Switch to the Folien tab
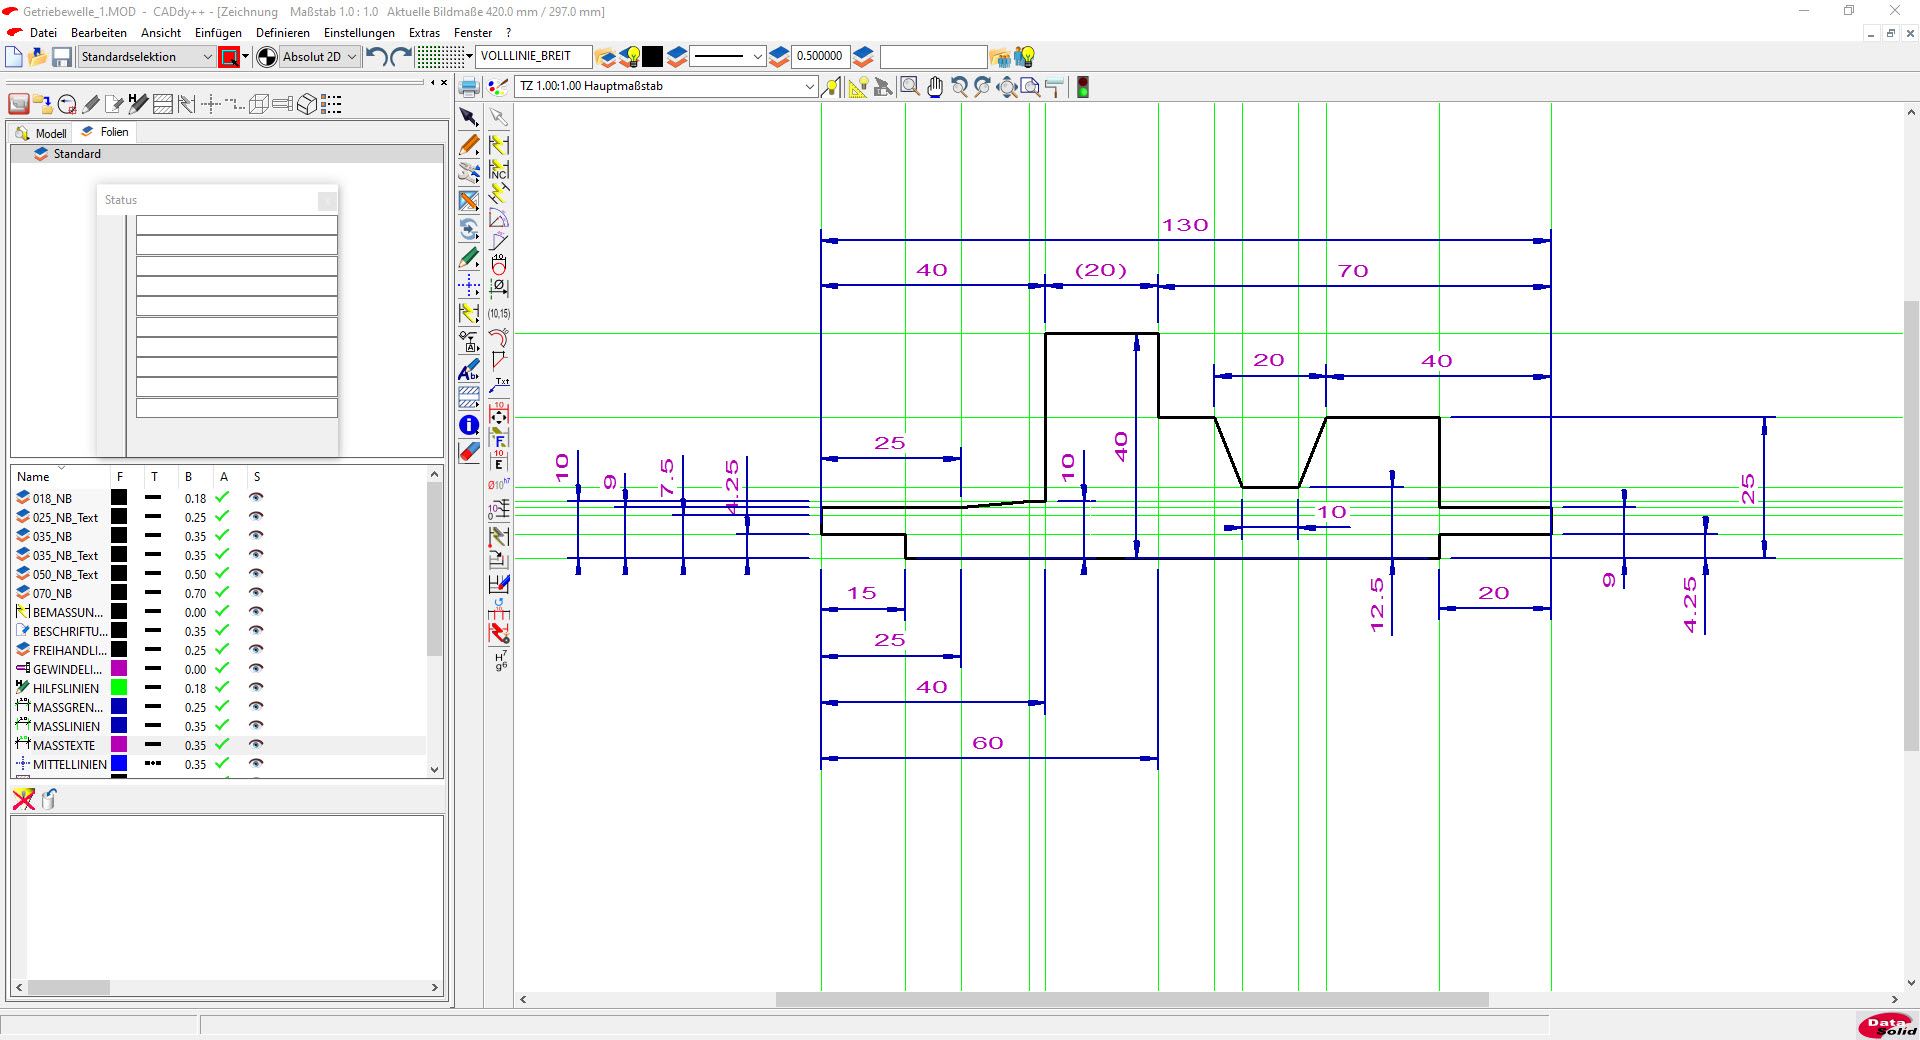The image size is (1920, 1040). (105, 132)
